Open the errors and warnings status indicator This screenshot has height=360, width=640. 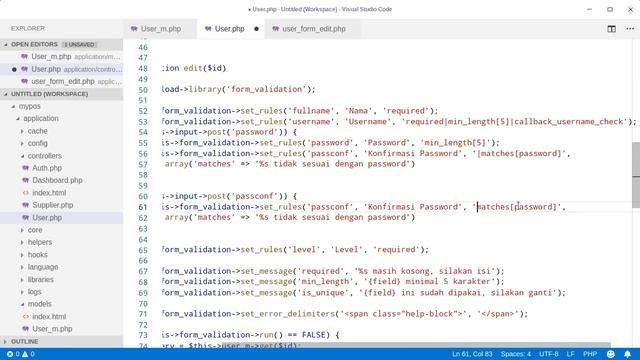[x=20, y=354]
